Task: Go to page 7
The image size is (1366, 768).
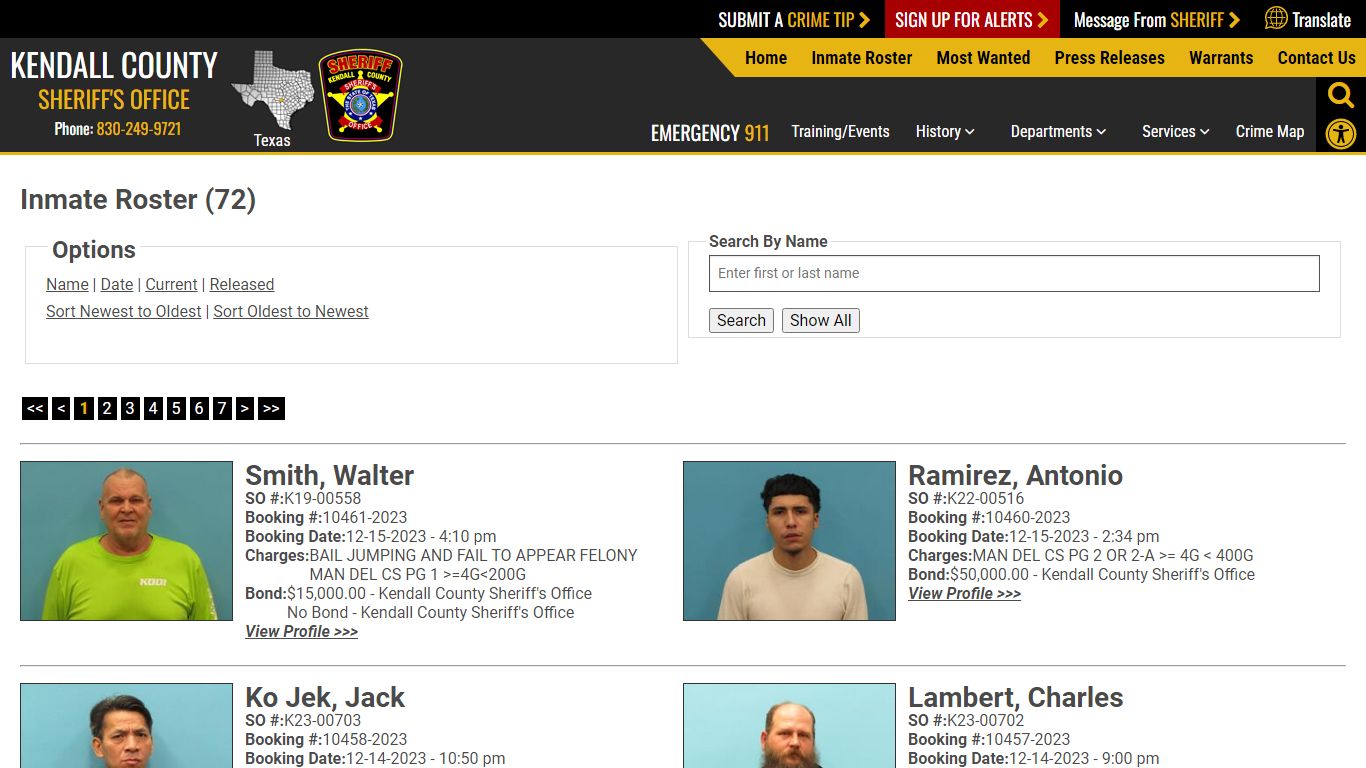Action: pyautogui.click(x=222, y=408)
